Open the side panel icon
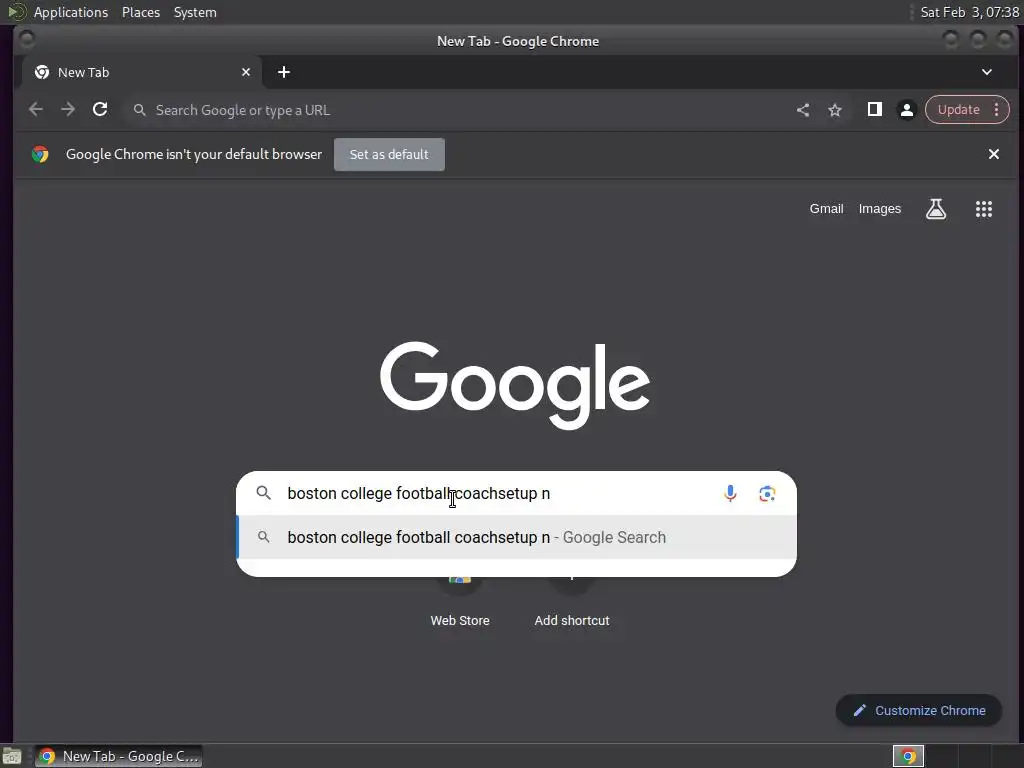Viewport: 1024px width, 768px height. point(874,110)
